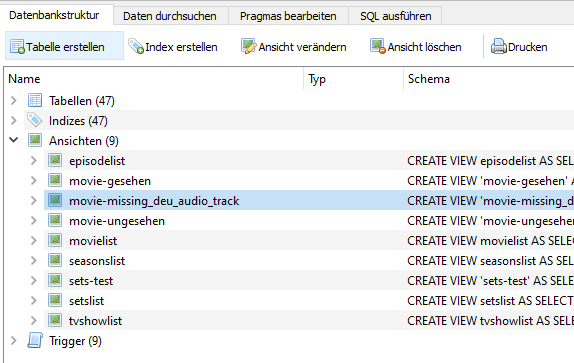Viewport: 574px width, 363px height.
Task: Click the movie-ungesehen view icon
Action: 55,221
